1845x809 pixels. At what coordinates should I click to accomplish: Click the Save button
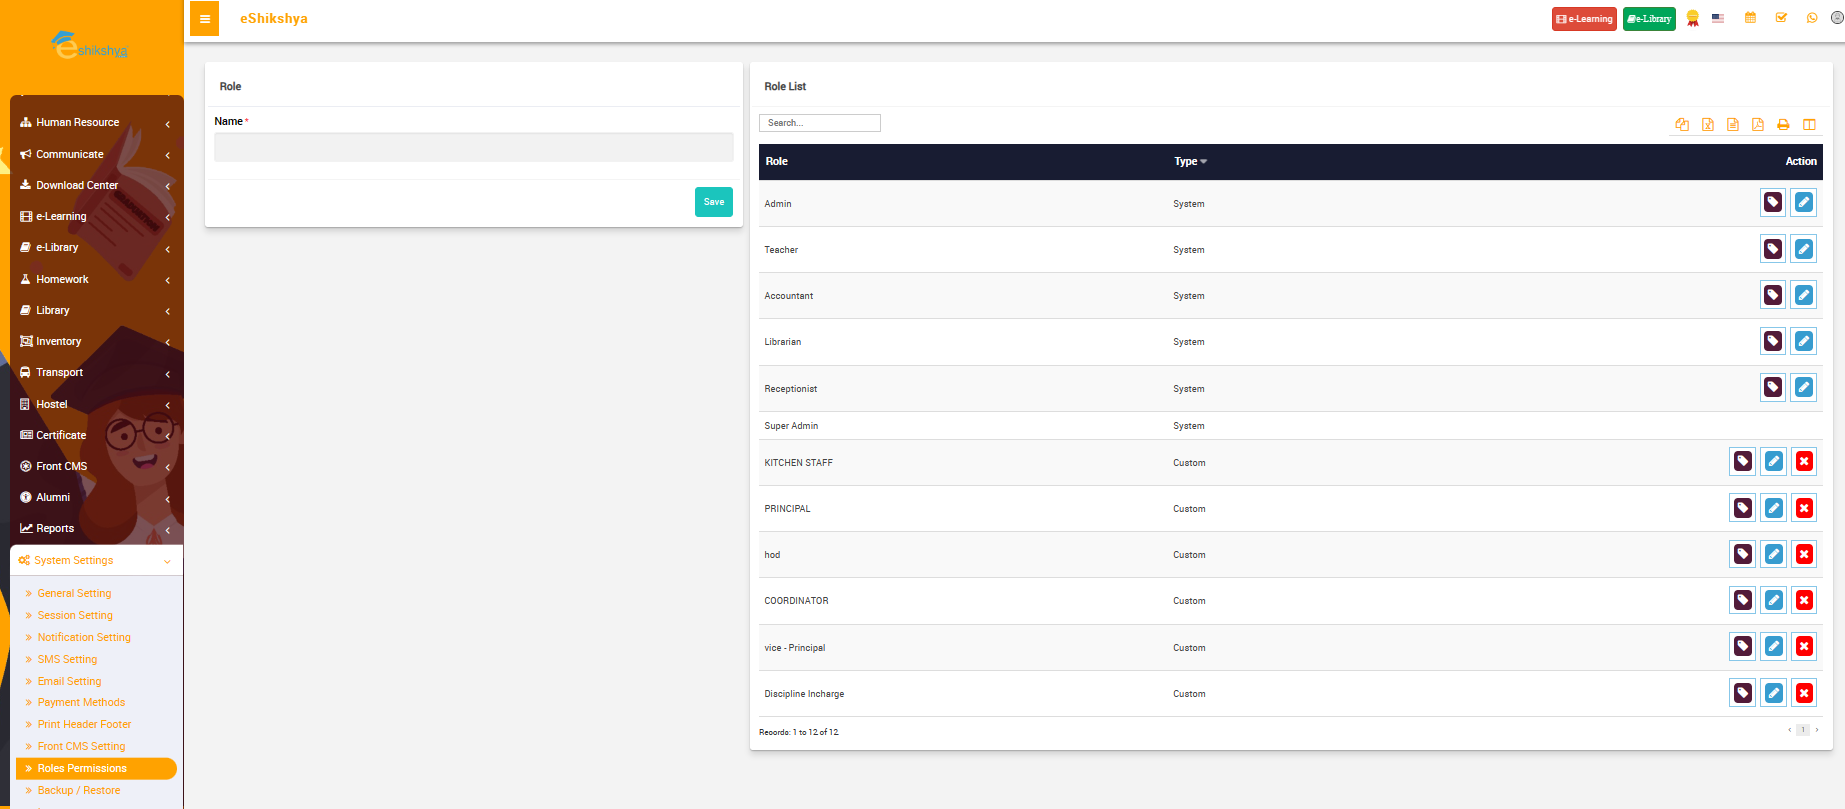coord(713,202)
